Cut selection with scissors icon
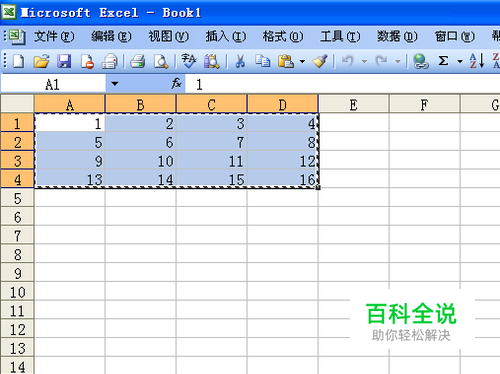The width and height of the screenshot is (500, 374). (x=240, y=61)
